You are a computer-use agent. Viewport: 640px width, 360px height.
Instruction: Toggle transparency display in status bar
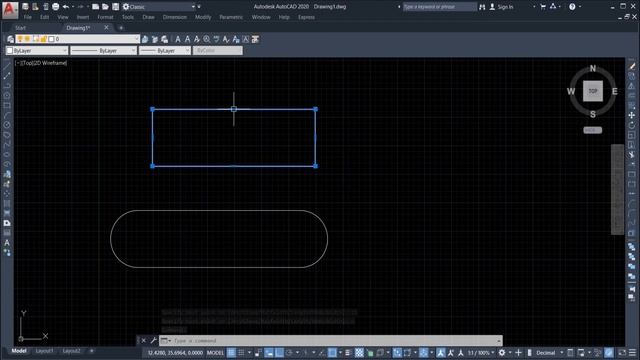359,353
